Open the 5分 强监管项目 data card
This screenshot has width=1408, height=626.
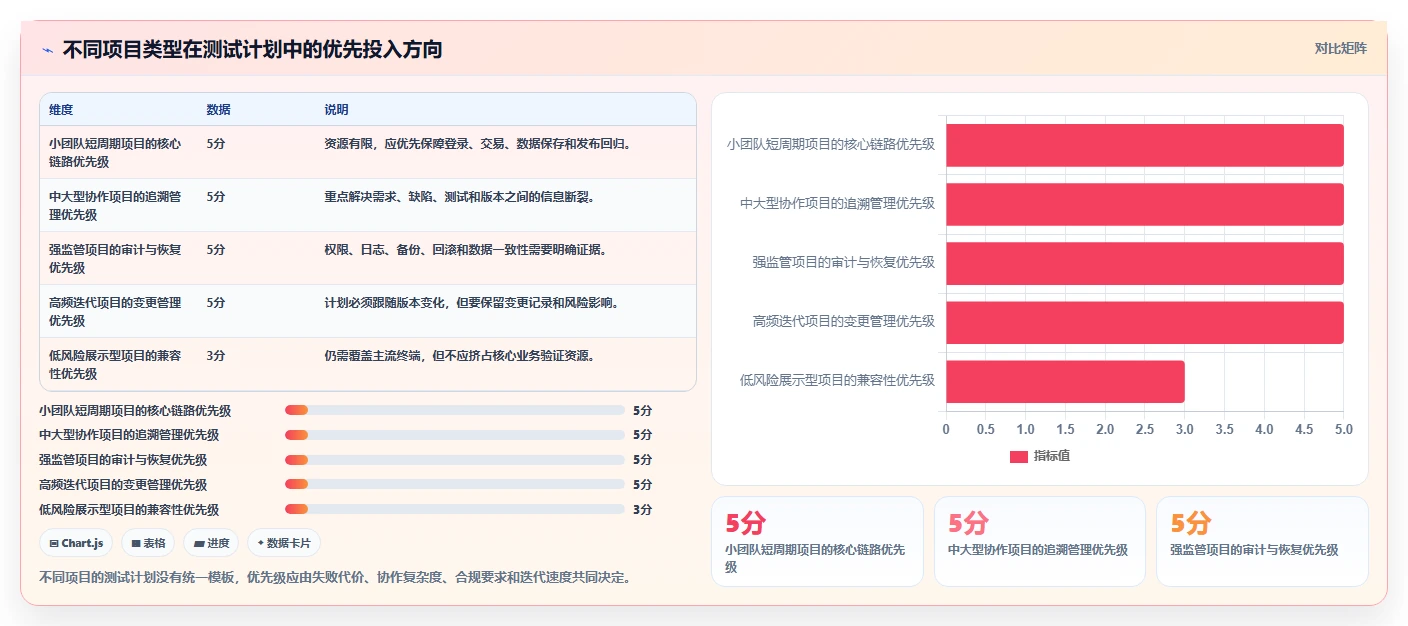click(1262, 541)
